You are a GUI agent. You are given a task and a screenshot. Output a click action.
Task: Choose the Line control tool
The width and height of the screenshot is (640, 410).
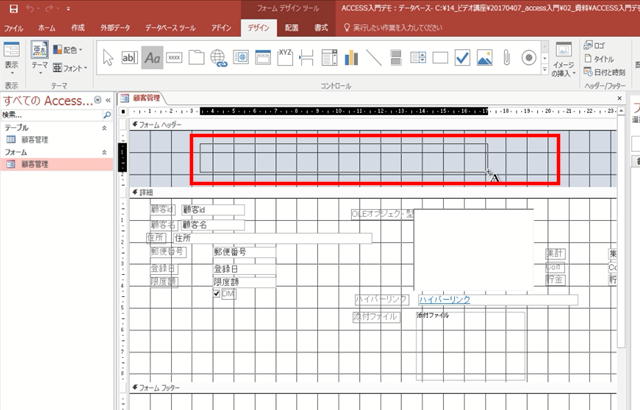(373, 58)
